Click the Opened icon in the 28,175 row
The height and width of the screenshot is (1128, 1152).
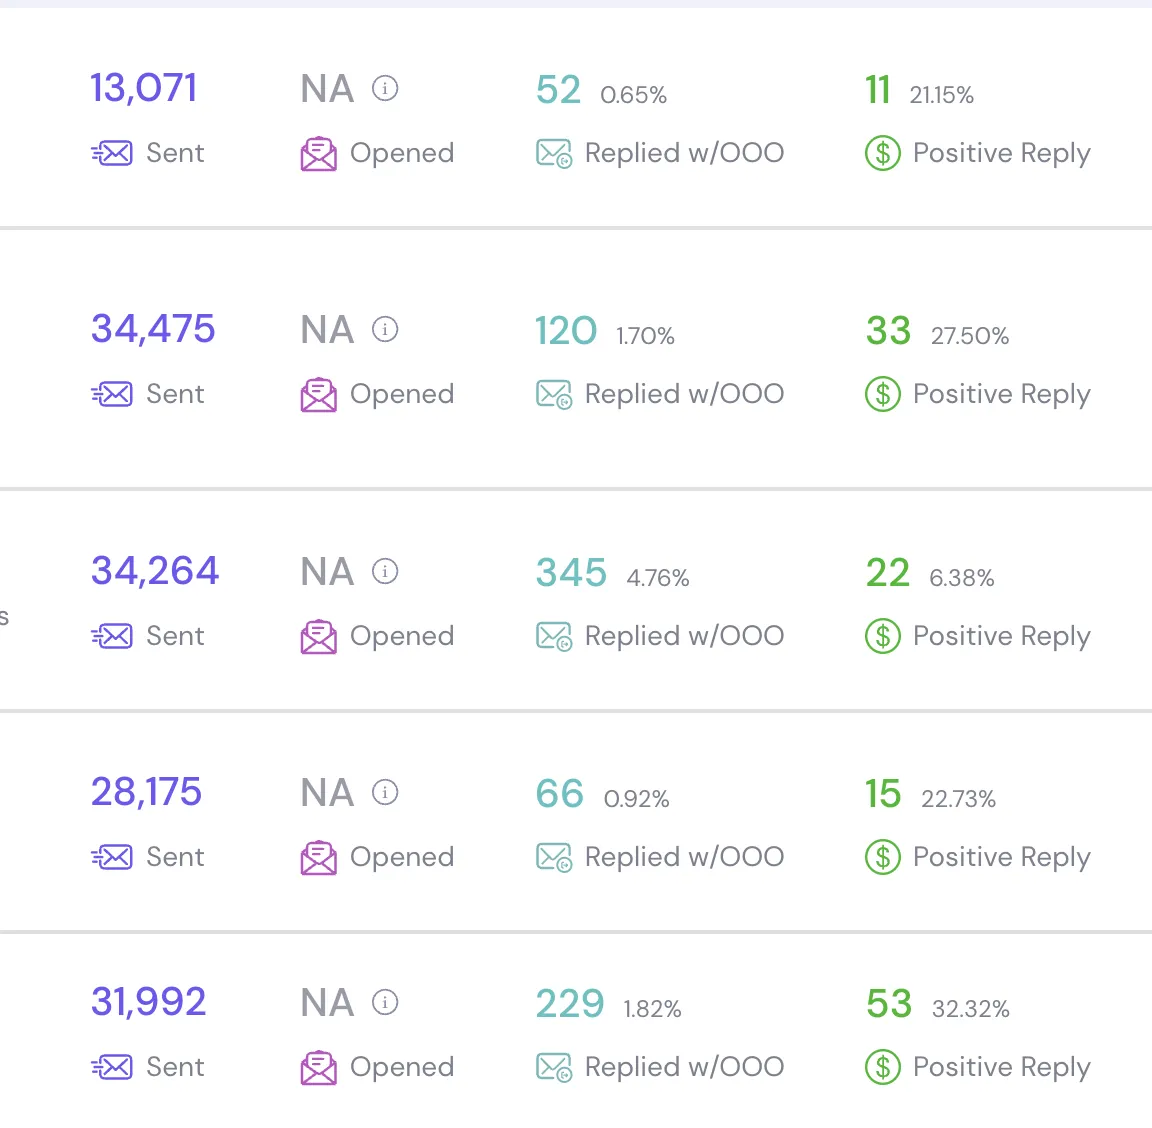319,857
